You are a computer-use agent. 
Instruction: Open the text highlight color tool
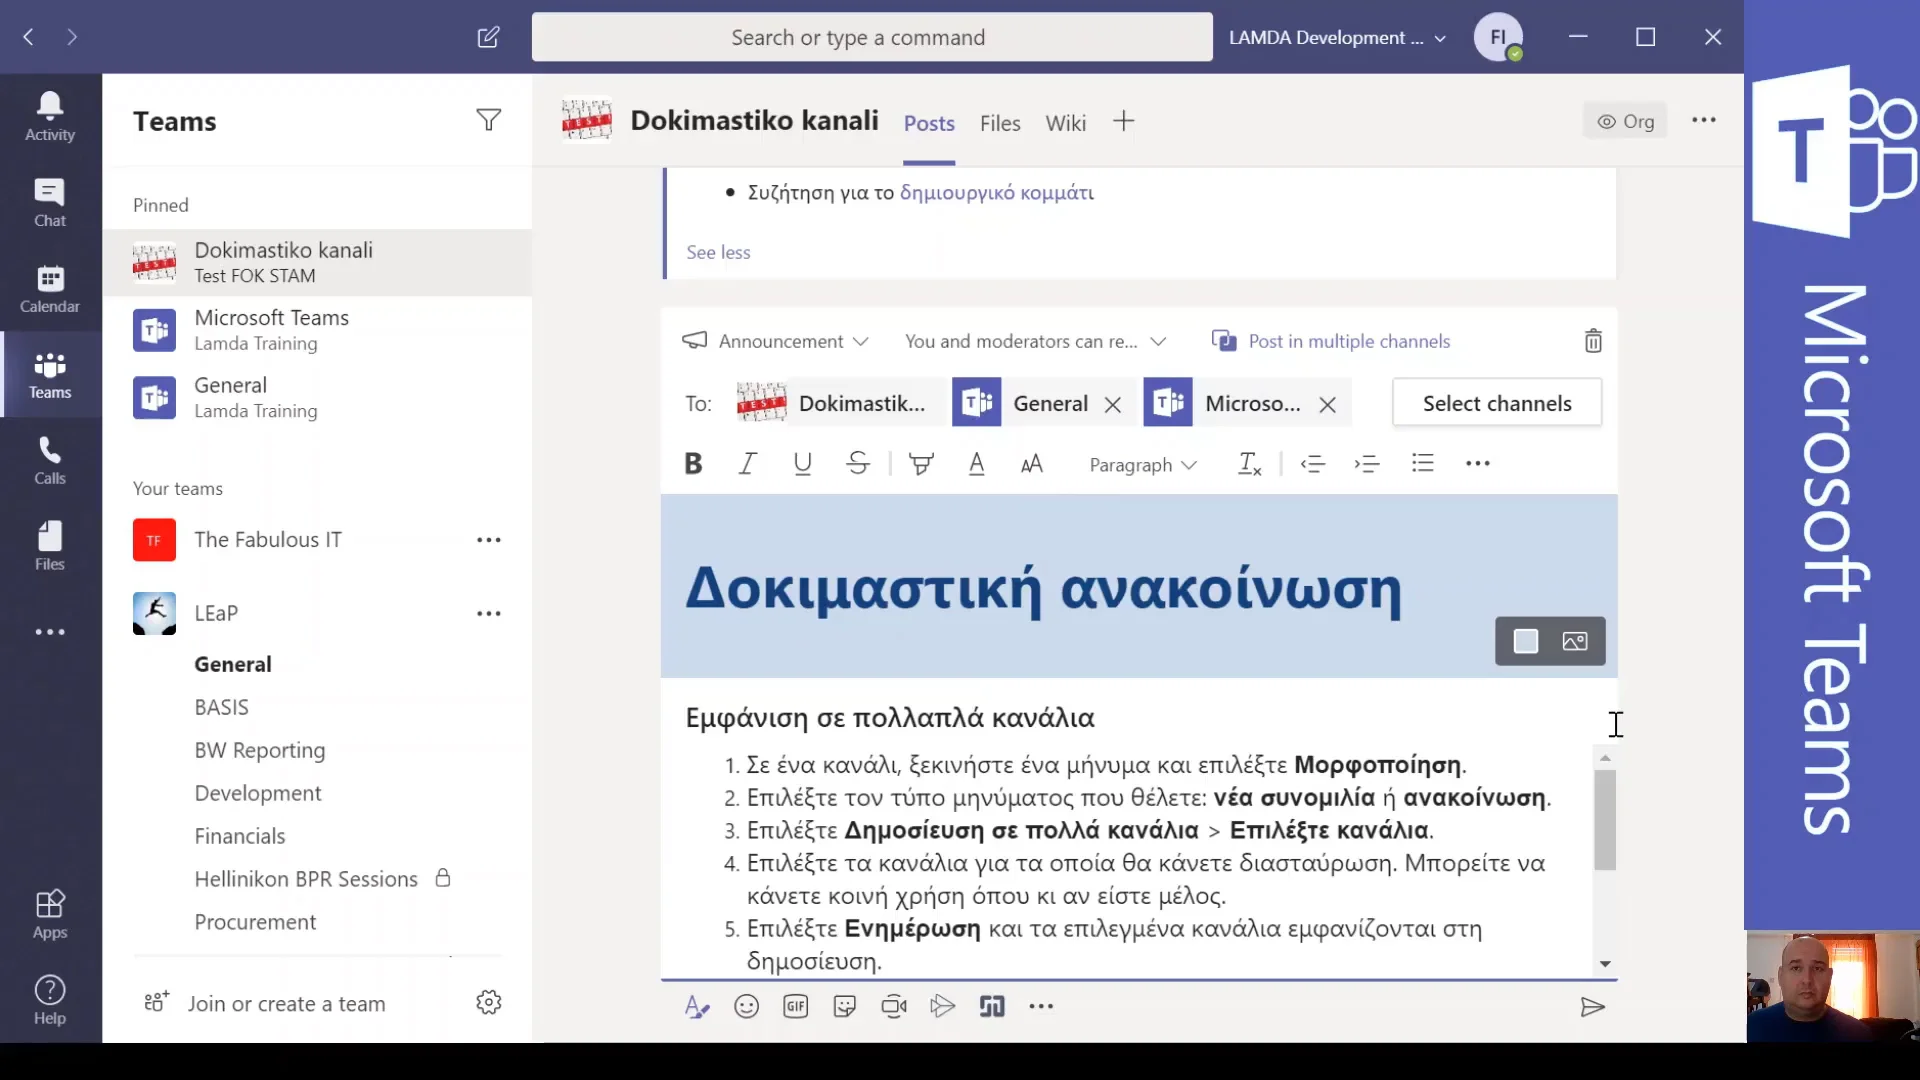[x=921, y=464]
